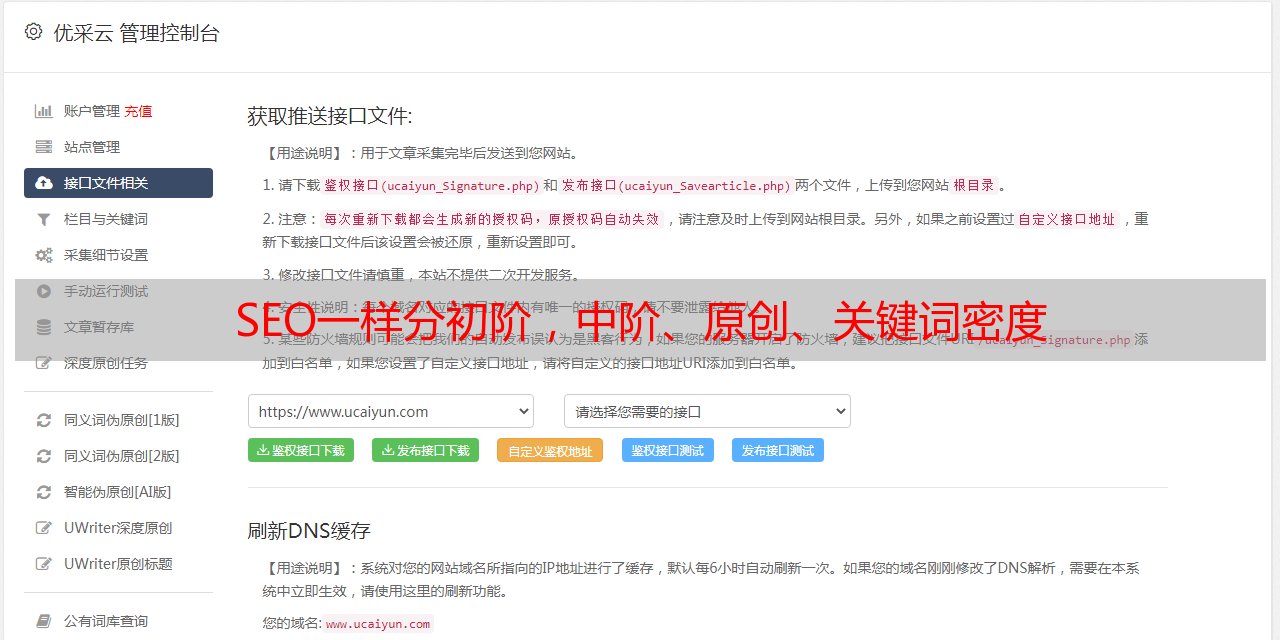The image size is (1280, 640).
Task: Open 手动运行测试 in the sidebar
Action: 106,291
